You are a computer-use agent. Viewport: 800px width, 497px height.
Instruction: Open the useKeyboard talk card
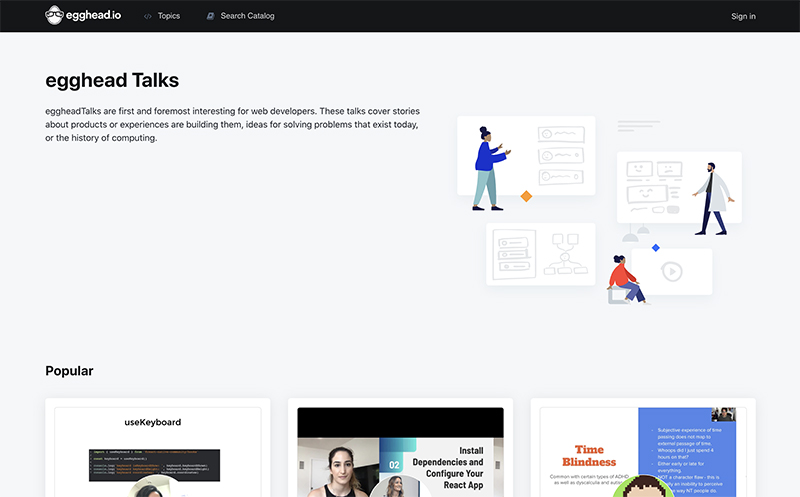(x=158, y=448)
